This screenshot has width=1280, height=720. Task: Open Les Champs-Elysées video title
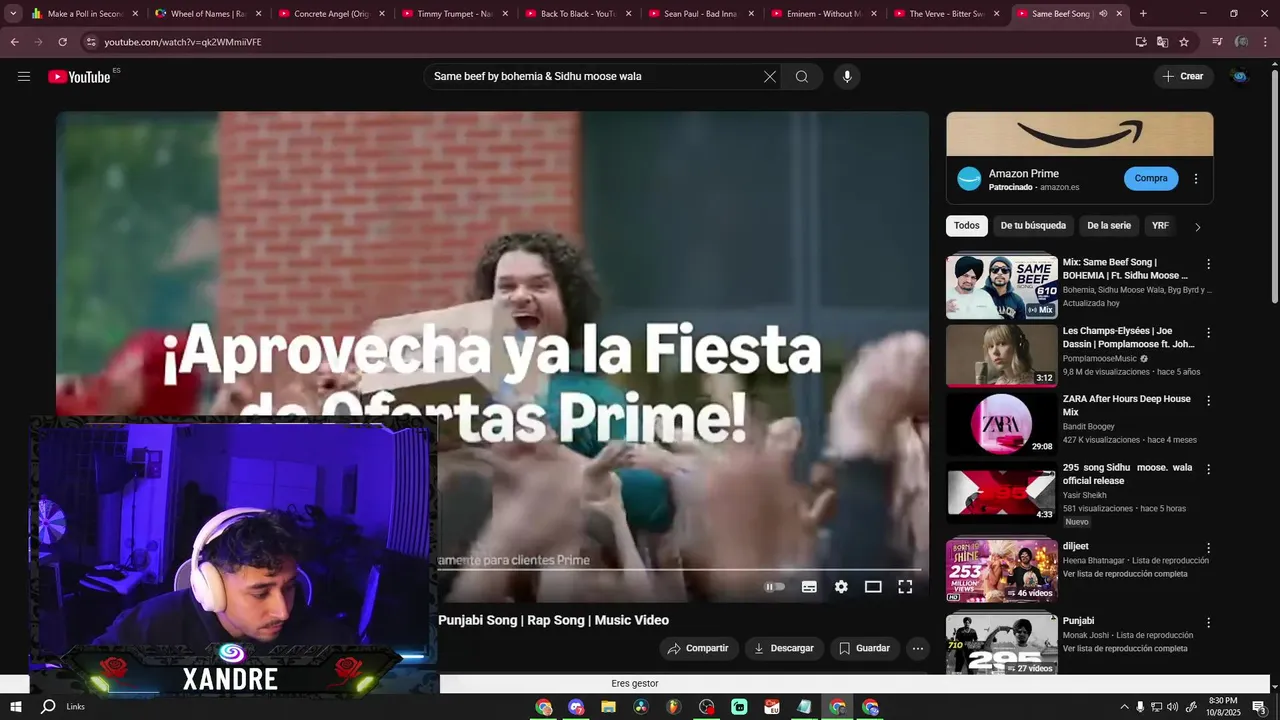pos(1129,337)
